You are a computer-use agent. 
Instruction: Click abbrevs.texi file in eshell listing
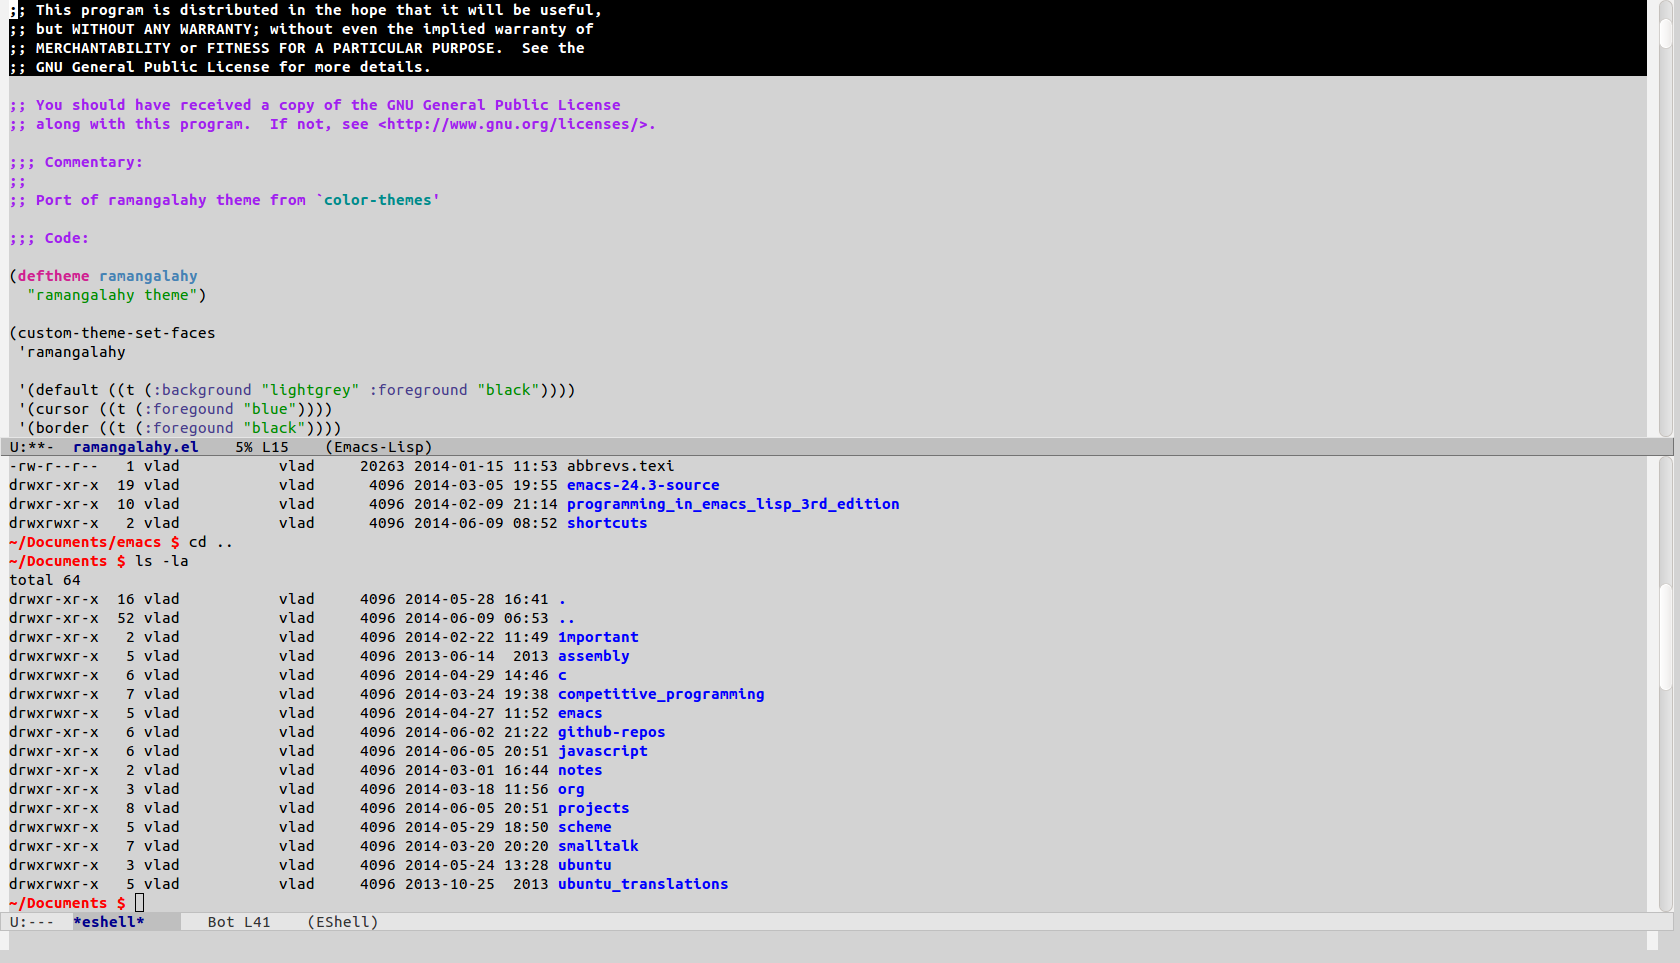(x=621, y=466)
